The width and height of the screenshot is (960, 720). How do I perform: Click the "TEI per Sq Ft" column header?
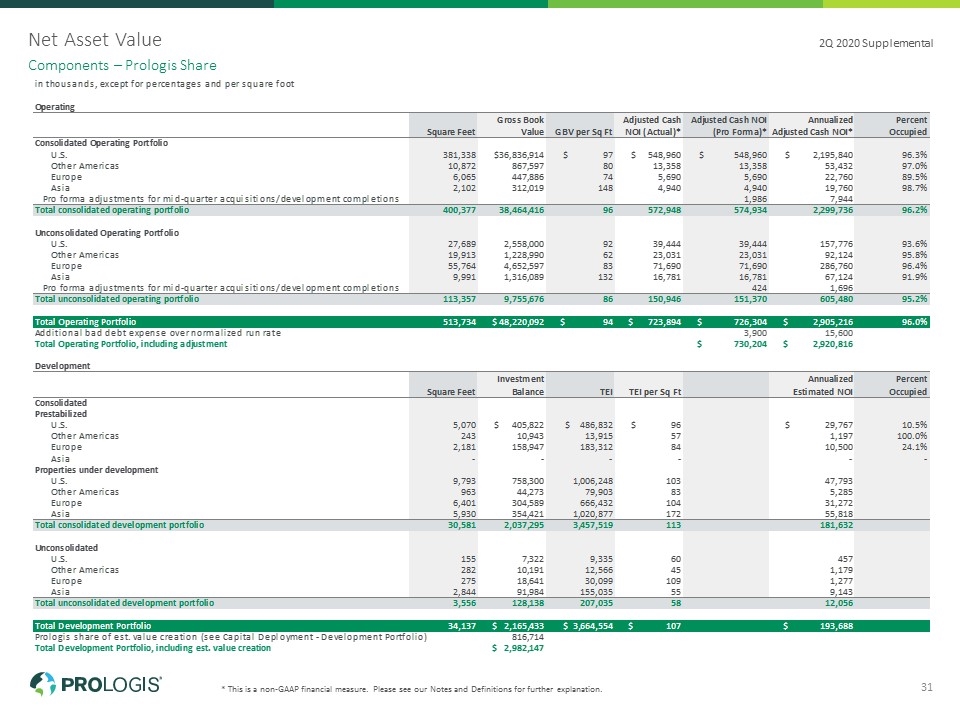click(654, 392)
